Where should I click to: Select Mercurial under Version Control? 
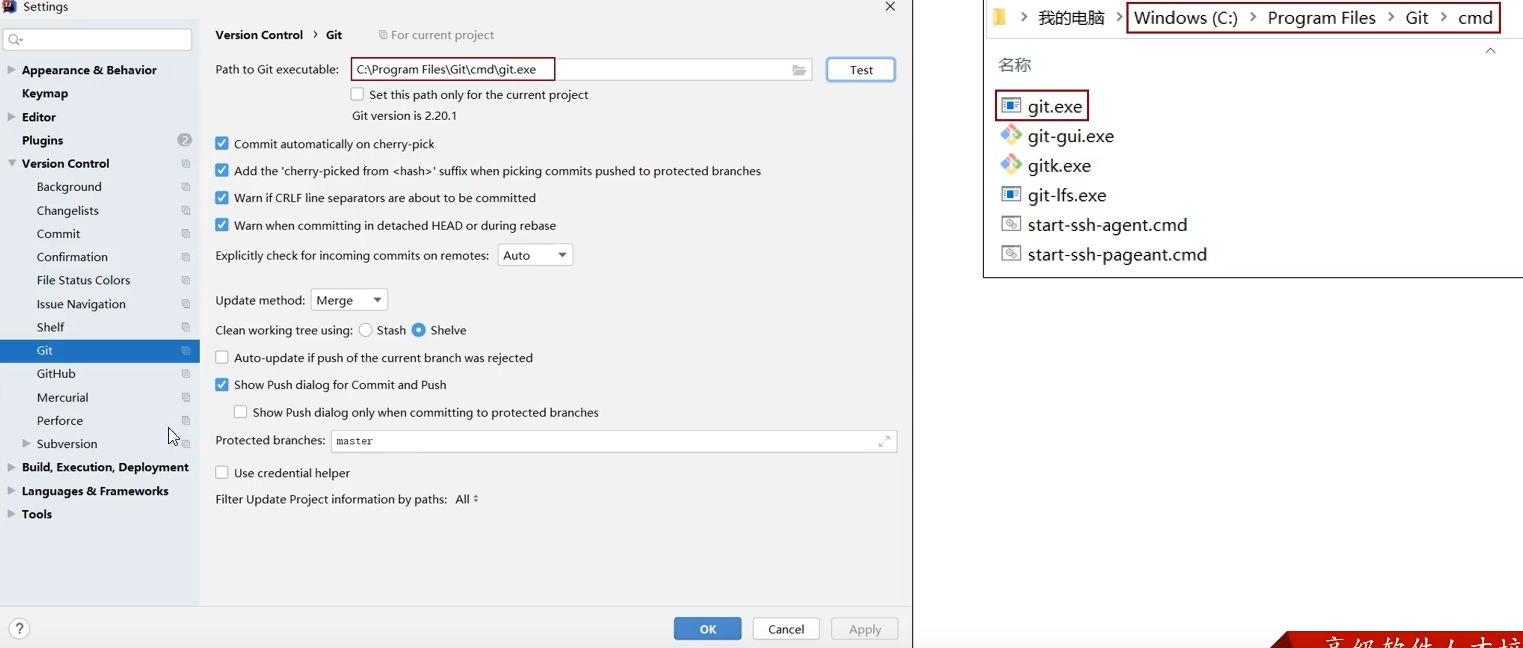62,398
